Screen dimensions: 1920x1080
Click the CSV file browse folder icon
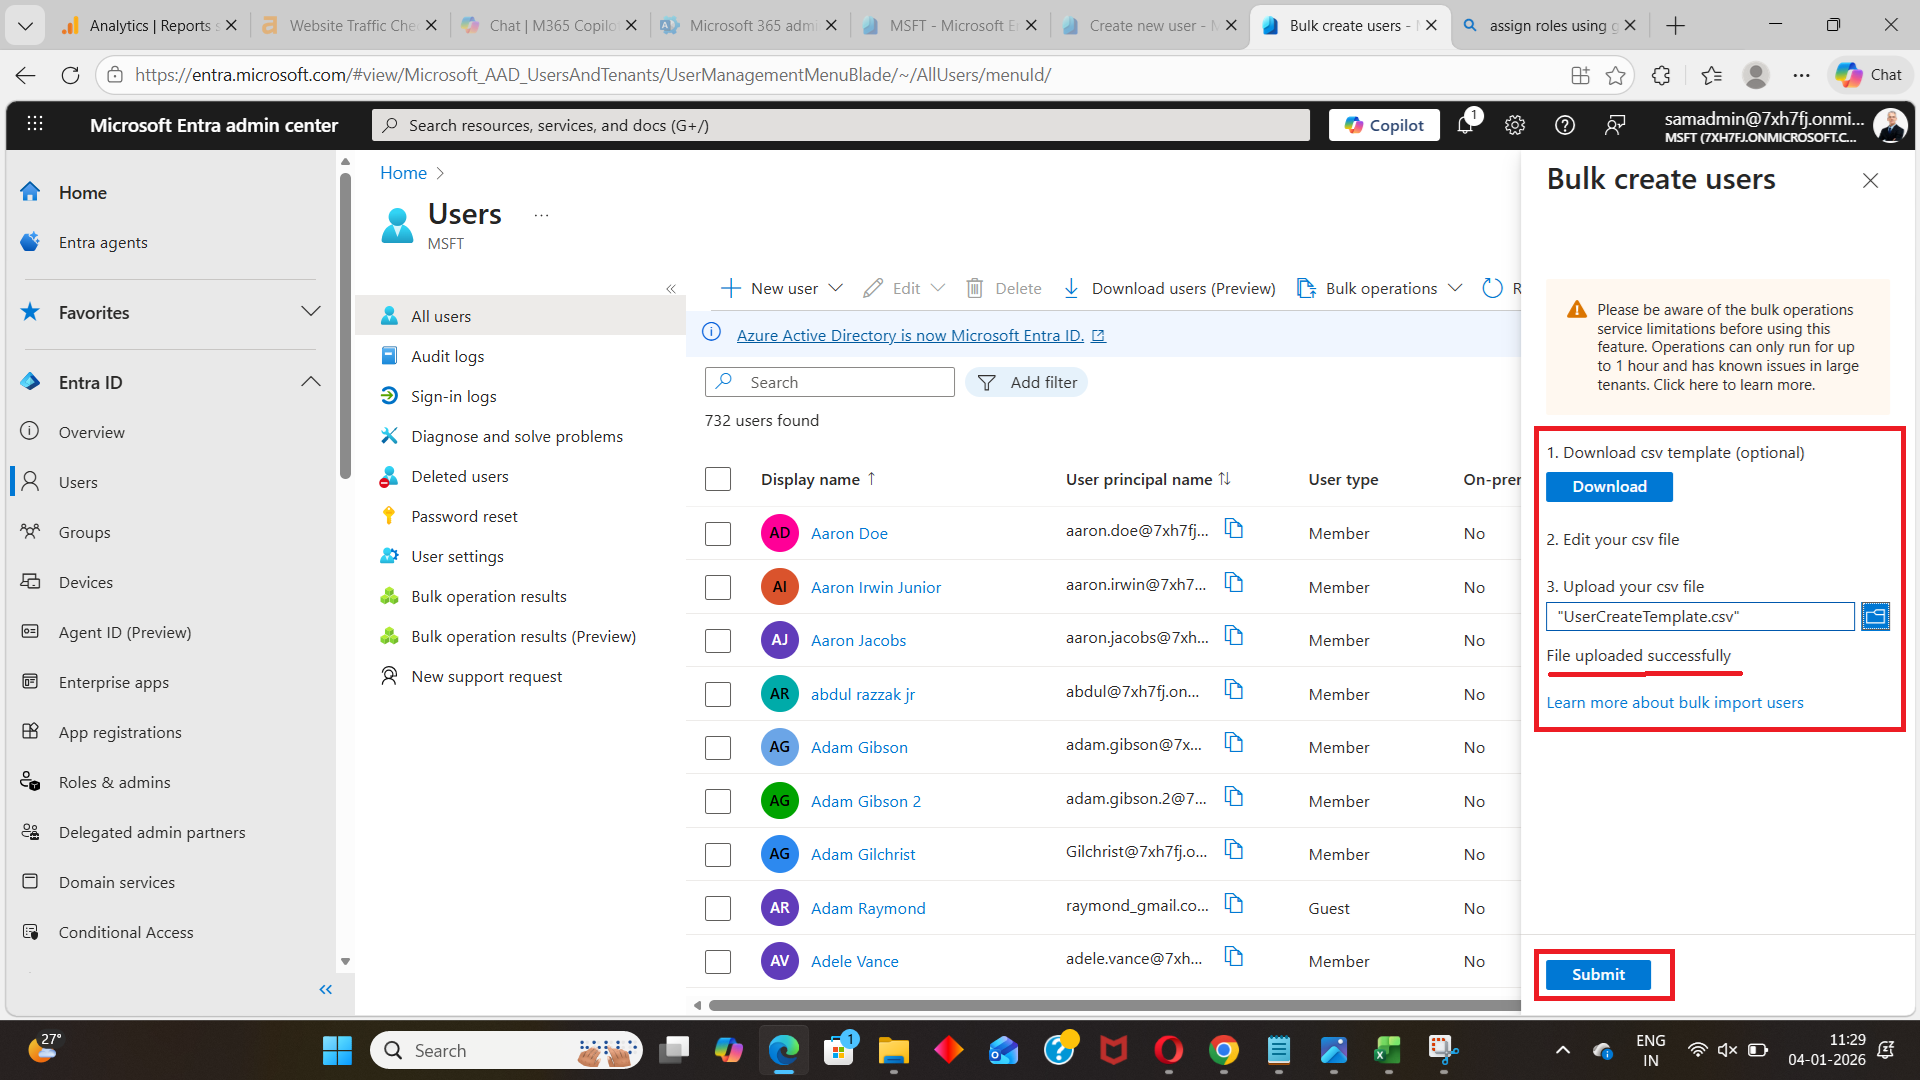[1875, 616]
